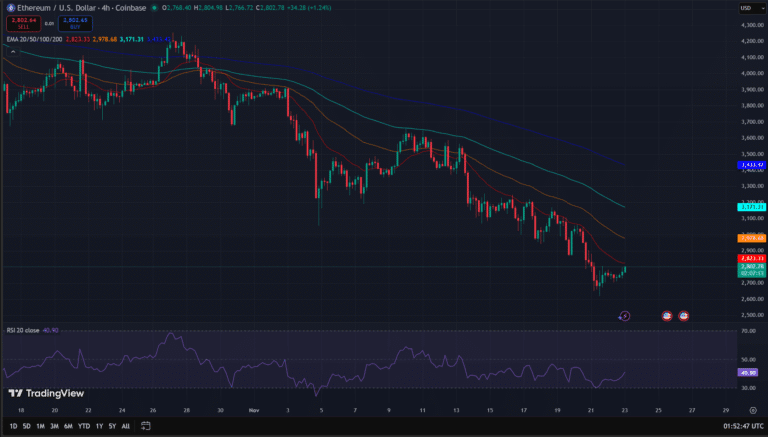
Task: Click the leftmost event marker near date 23
Action: [x=625, y=316]
